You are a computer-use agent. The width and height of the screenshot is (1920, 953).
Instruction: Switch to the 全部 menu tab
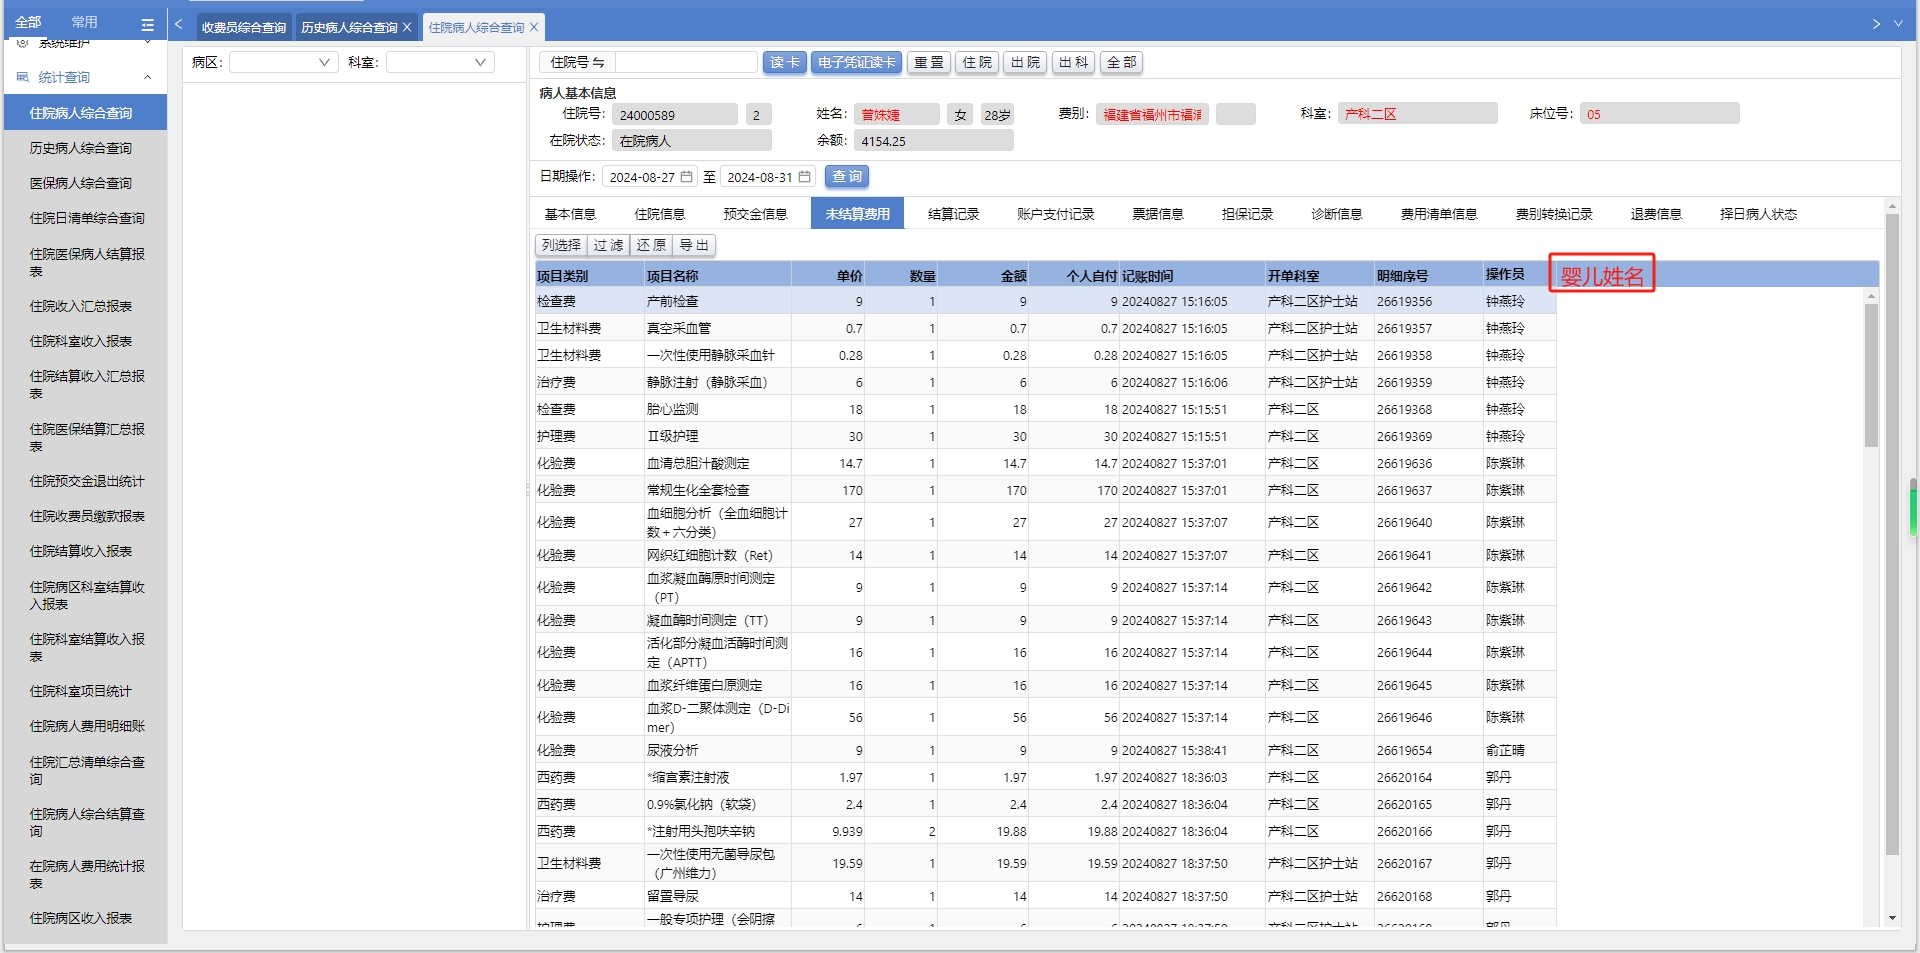click(28, 22)
